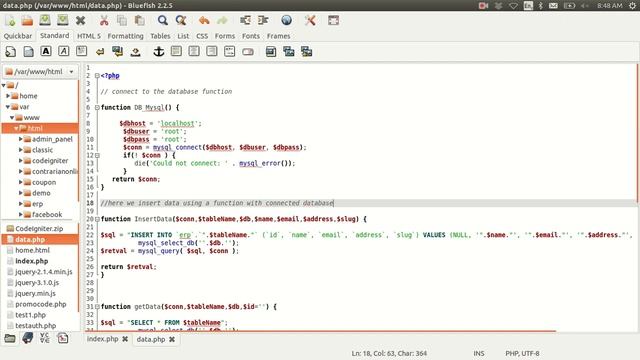Save the current file

coord(45,20)
